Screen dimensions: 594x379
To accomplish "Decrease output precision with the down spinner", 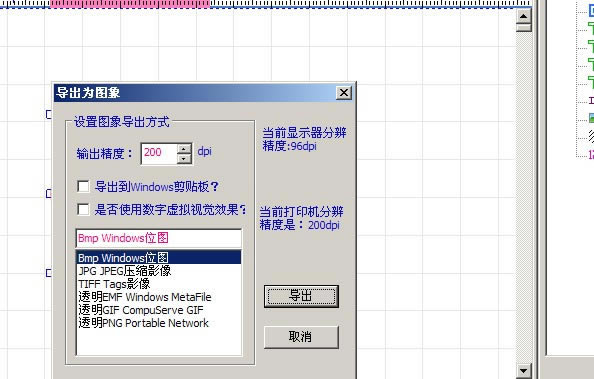I will pyautogui.click(x=184, y=158).
